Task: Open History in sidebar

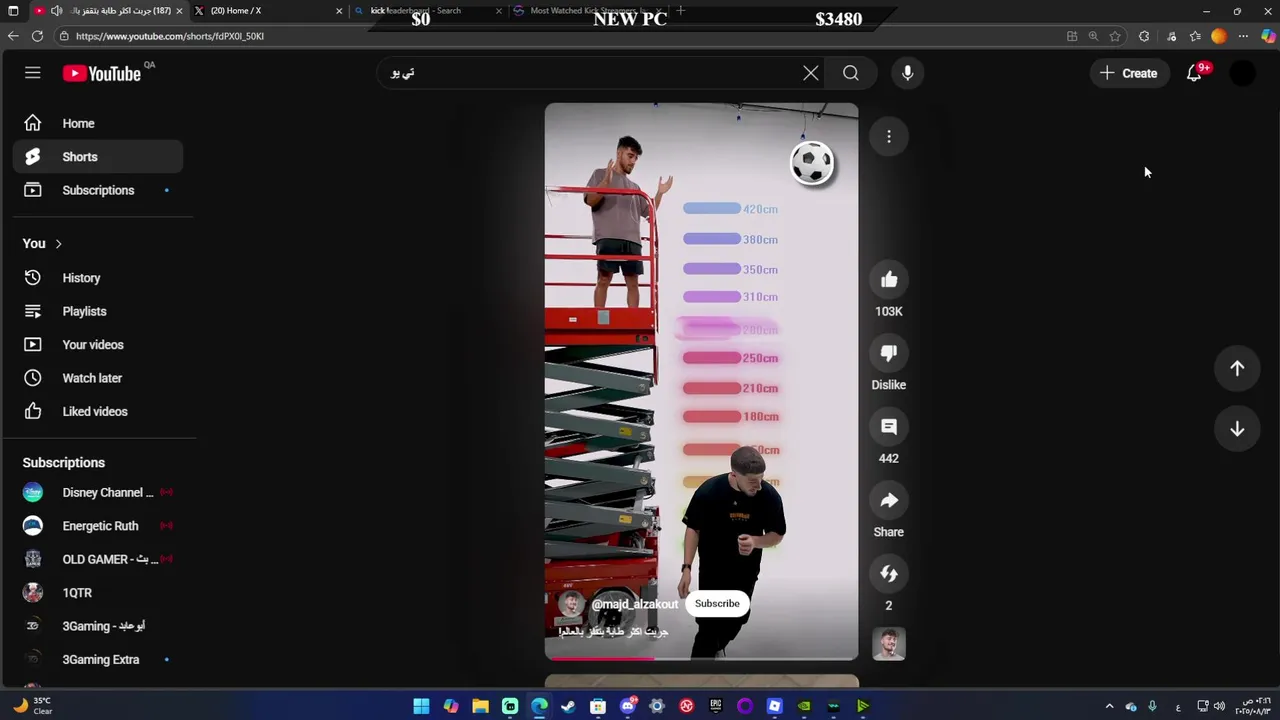Action: 98,278
